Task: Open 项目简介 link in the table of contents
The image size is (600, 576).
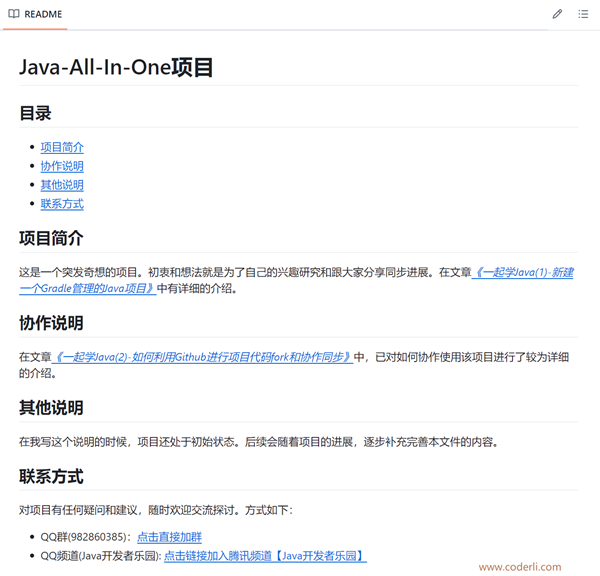Action: tap(62, 147)
